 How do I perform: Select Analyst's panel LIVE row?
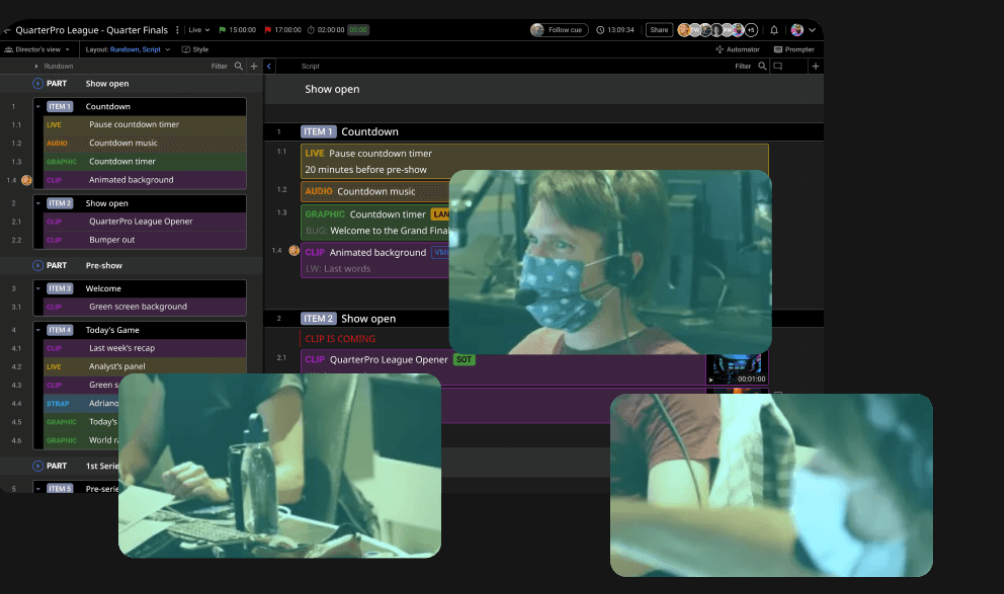pos(145,367)
